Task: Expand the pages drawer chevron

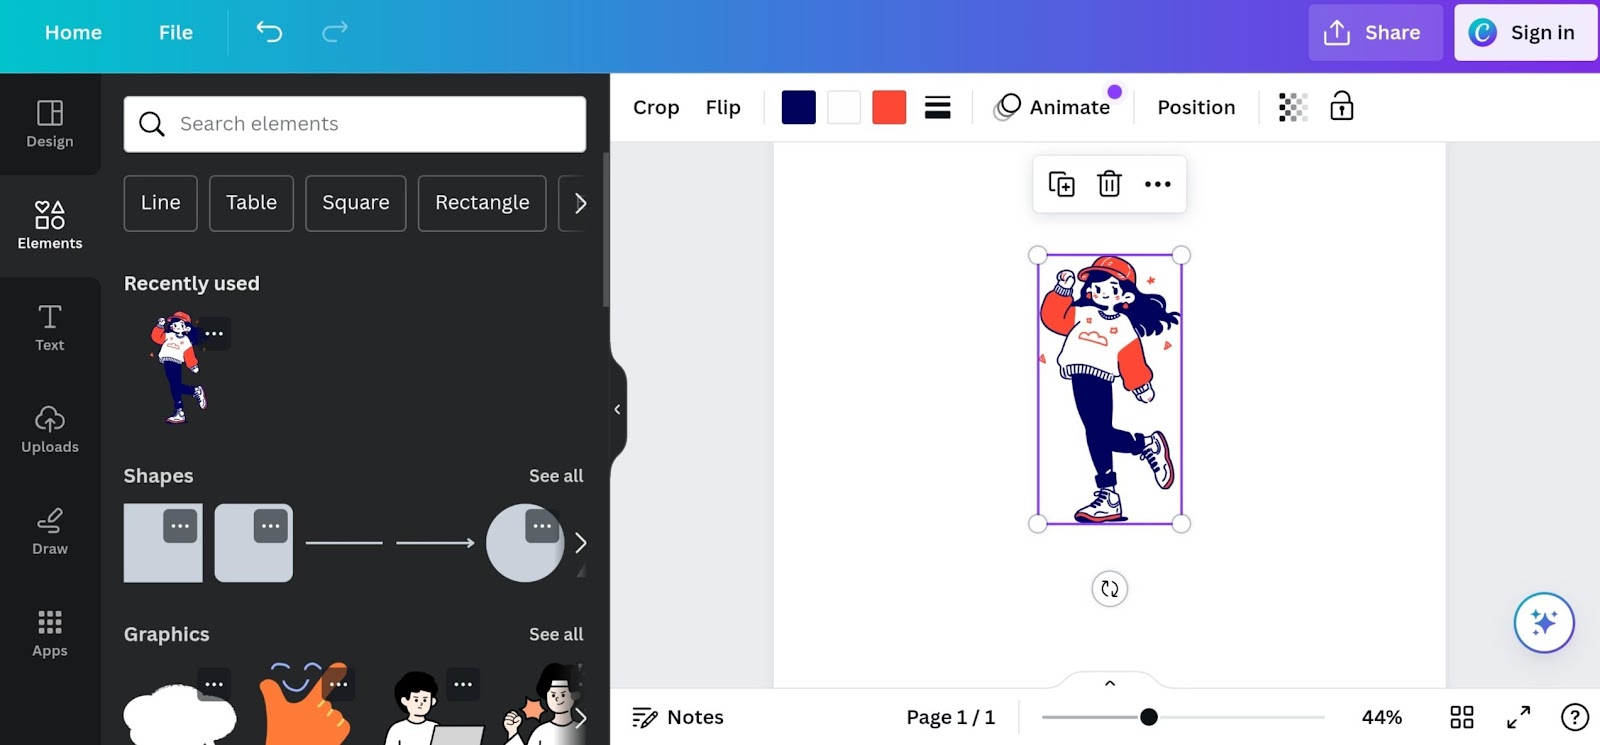Action: coord(1110,683)
